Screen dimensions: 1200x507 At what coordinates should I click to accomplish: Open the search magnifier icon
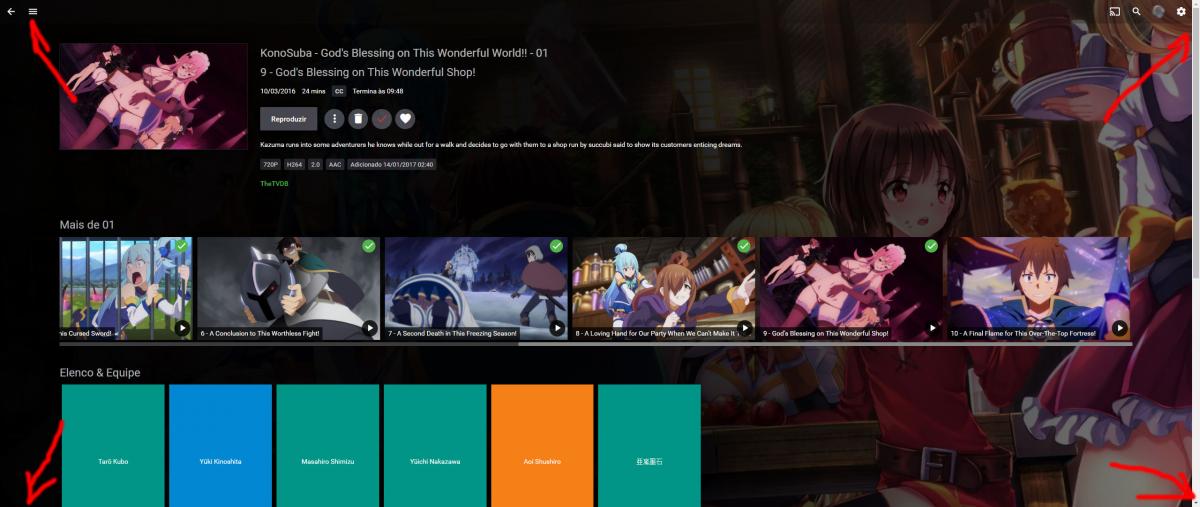(1136, 11)
